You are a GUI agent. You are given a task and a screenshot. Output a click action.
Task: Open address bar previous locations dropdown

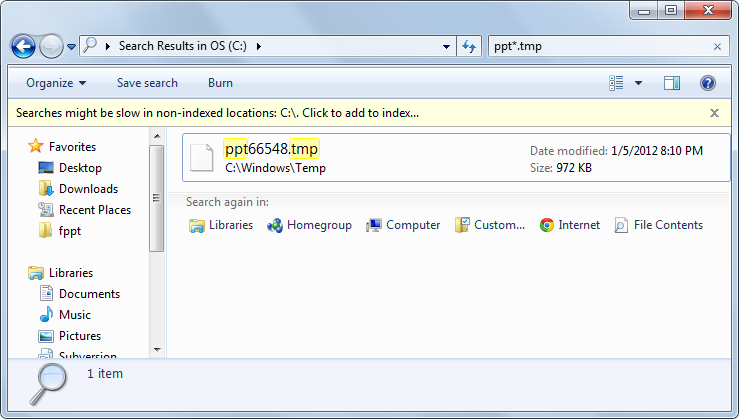click(x=446, y=46)
